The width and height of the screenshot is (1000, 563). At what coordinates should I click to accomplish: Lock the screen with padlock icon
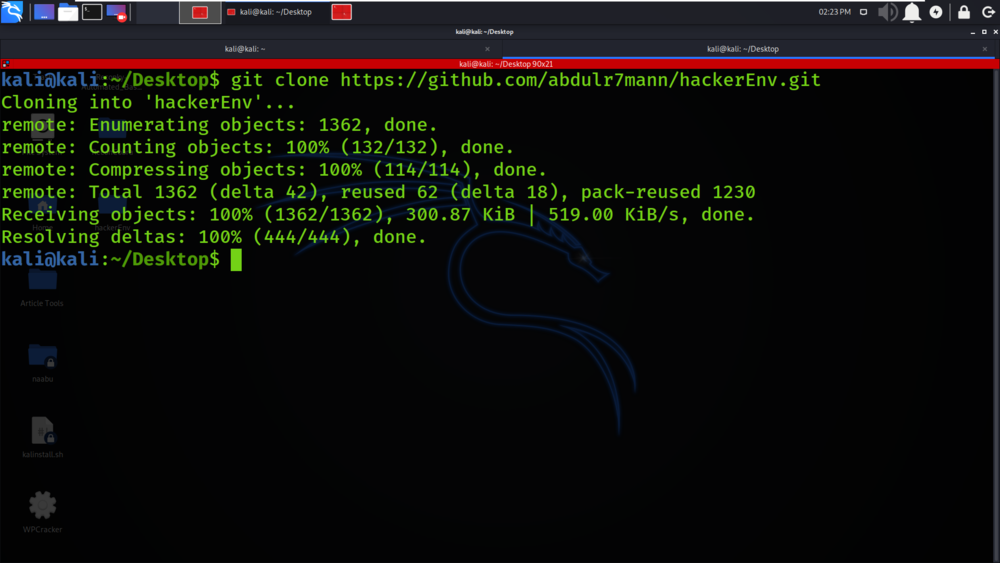pos(964,12)
